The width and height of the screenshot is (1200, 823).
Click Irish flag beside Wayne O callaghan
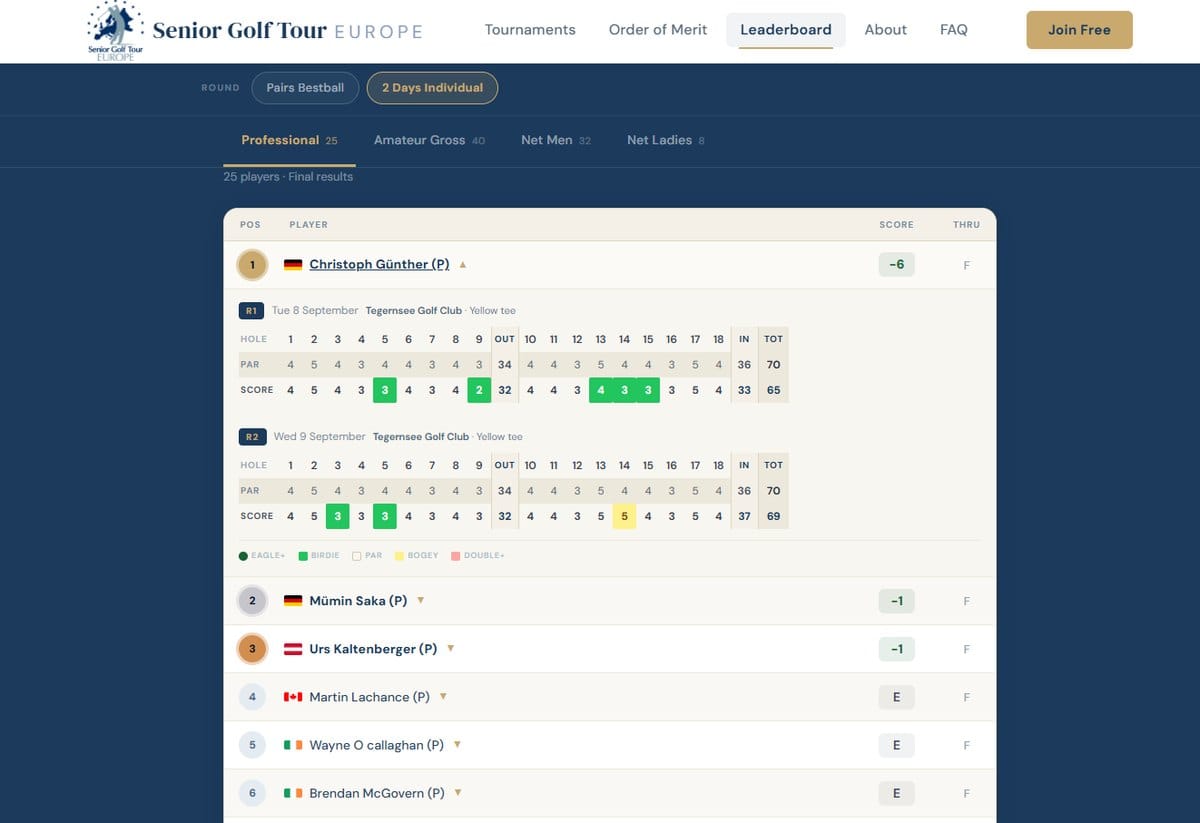(293, 745)
